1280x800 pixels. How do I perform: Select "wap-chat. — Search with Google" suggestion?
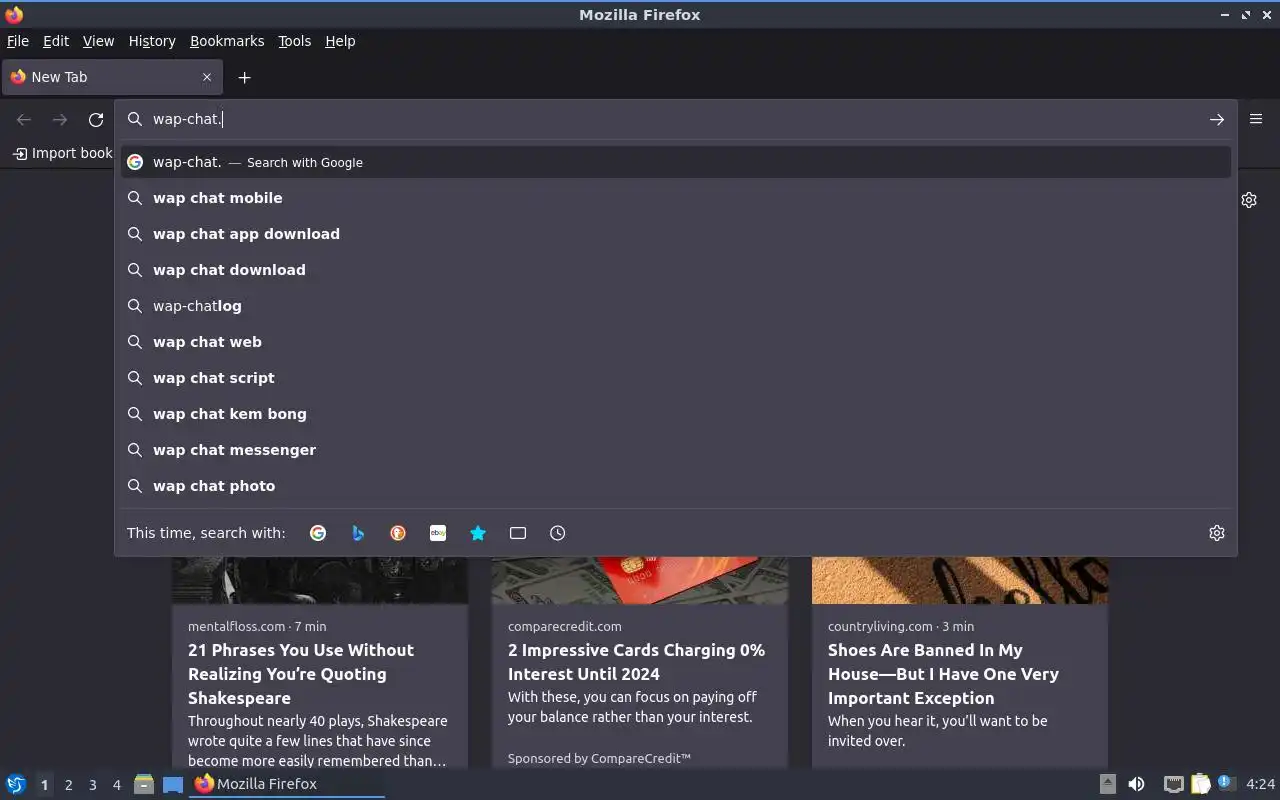pos(676,162)
